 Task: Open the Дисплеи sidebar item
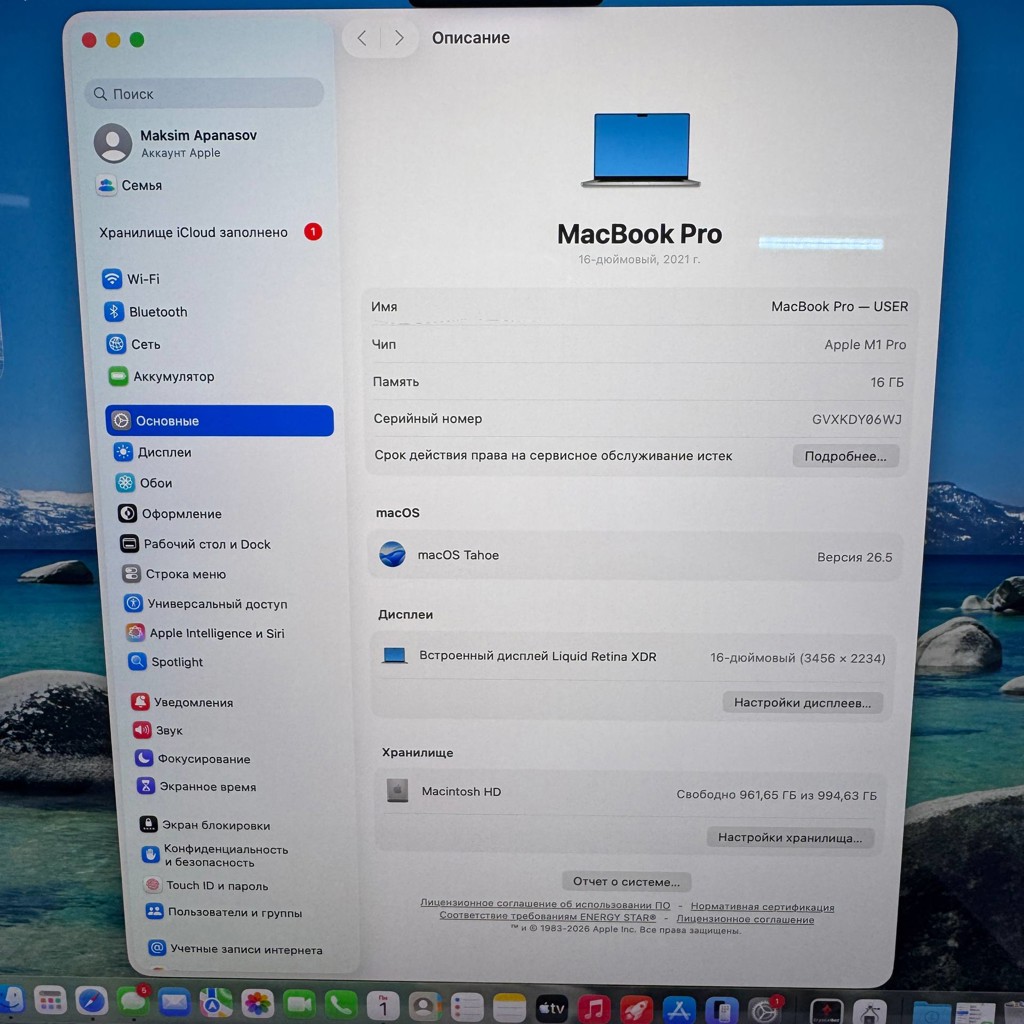[152, 452]
